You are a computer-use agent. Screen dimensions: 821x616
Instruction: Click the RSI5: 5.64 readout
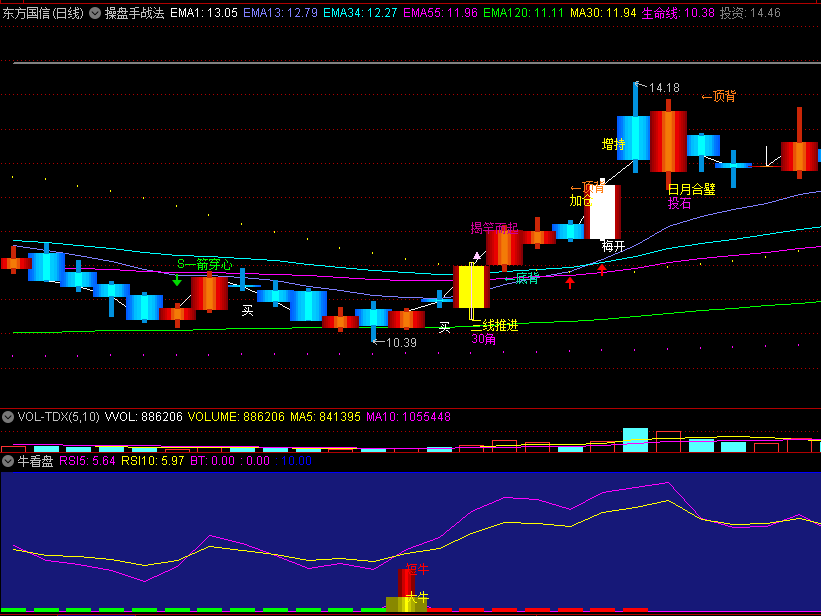click(x=87, y=461)
